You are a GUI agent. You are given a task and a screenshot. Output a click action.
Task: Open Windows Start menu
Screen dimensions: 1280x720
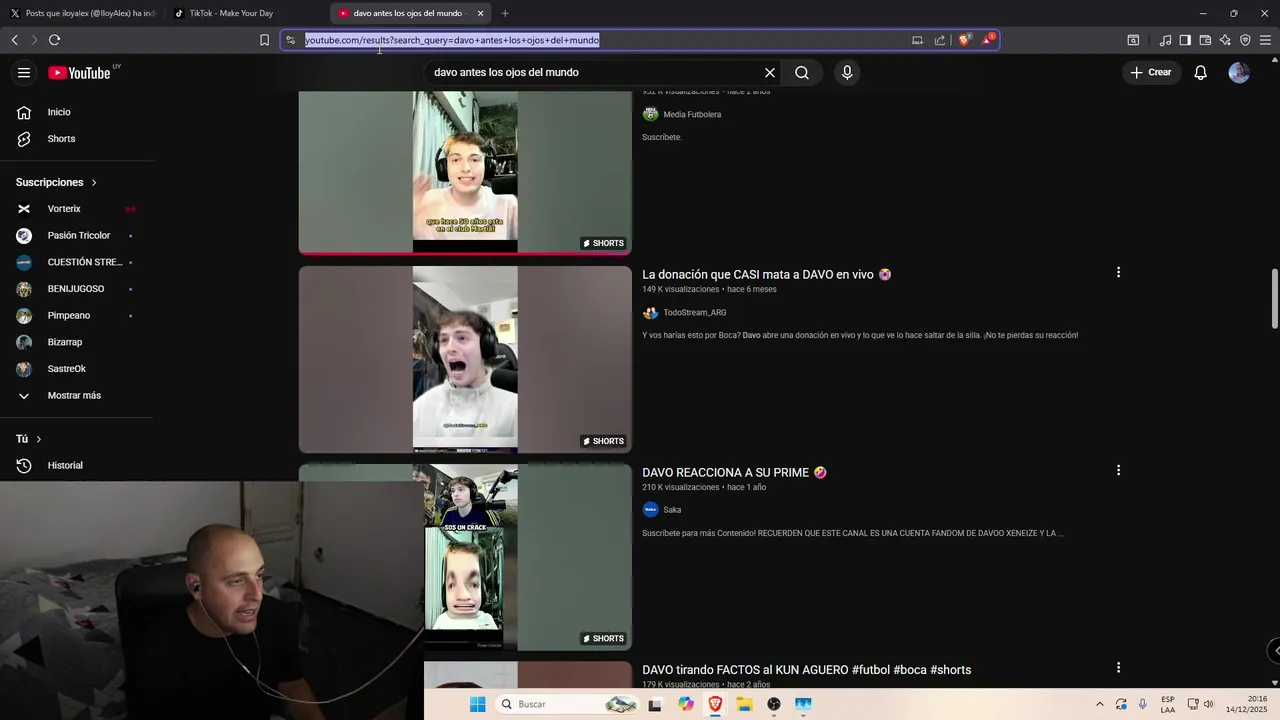pyautogui.click(x=478, y=704)
